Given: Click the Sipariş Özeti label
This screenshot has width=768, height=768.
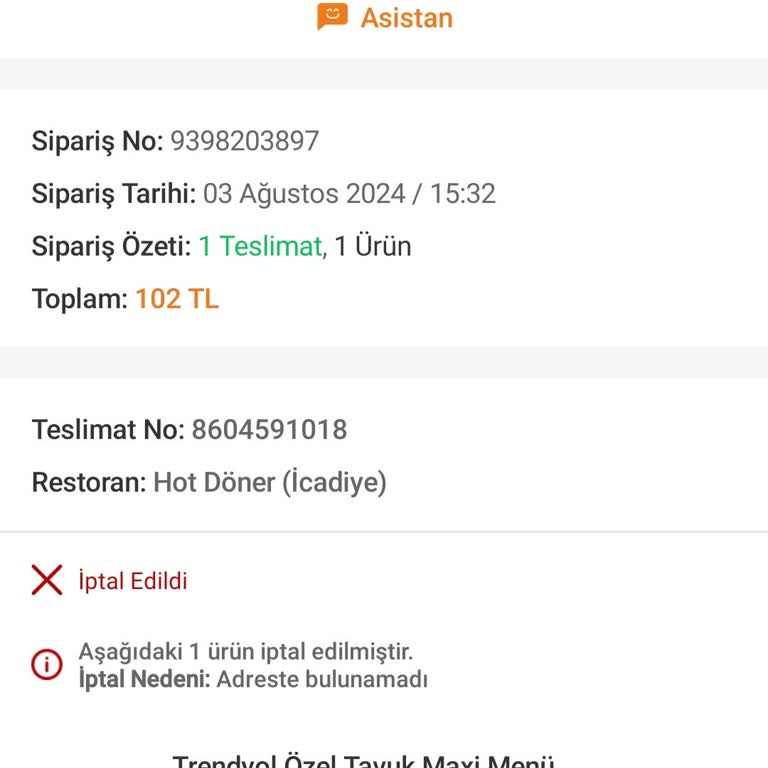Looking at the screenshot, I should (x=111, y=246).
